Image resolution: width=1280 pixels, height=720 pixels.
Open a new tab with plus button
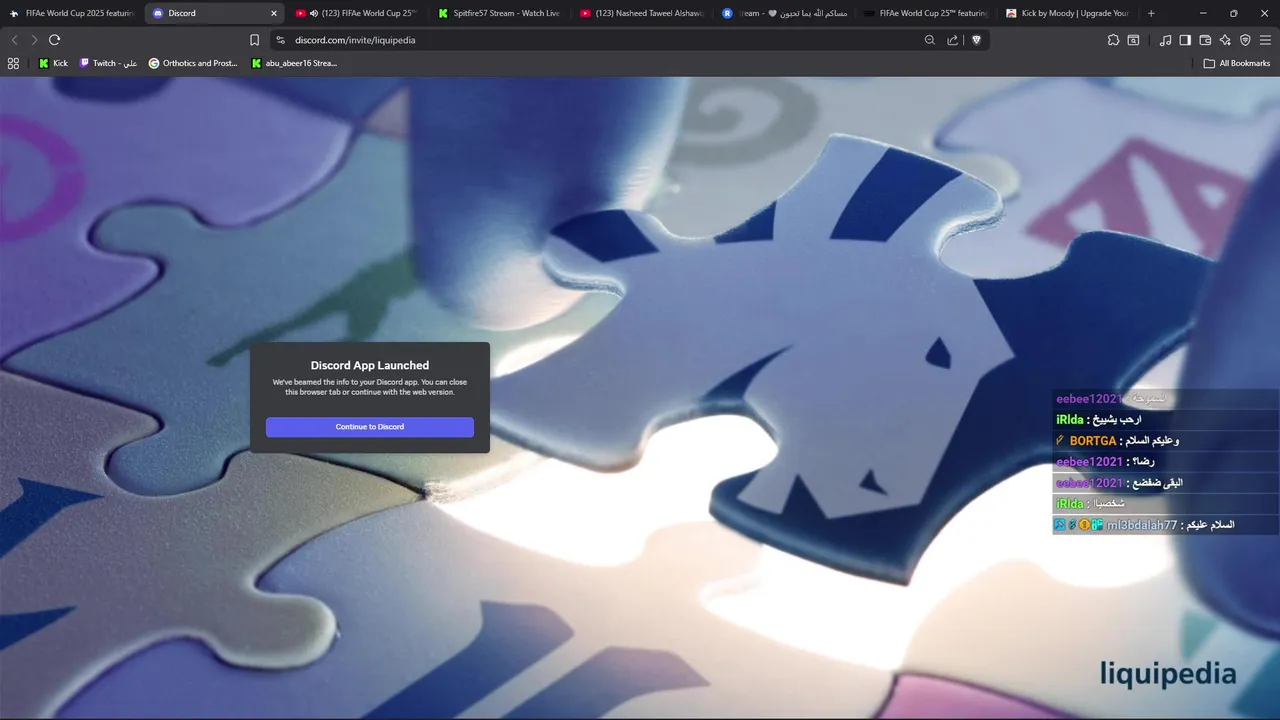coord(1151,13)
